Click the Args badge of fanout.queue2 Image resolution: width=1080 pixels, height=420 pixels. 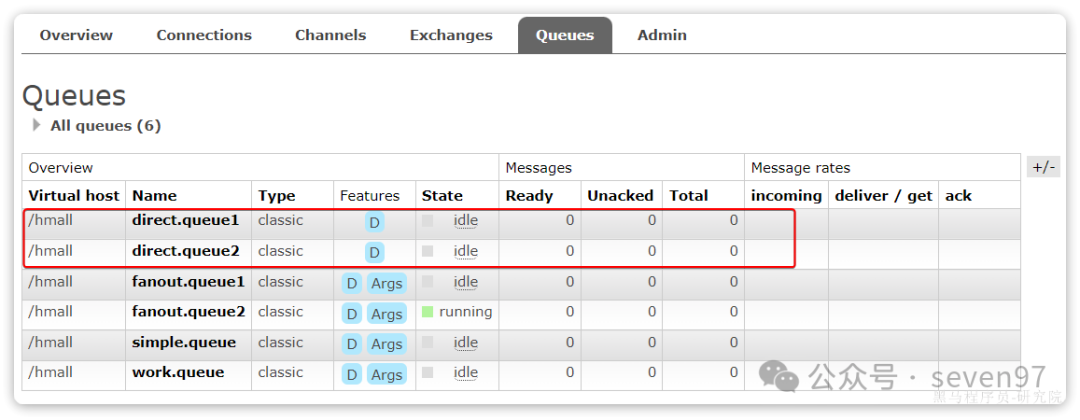click(x=386, y=313)
